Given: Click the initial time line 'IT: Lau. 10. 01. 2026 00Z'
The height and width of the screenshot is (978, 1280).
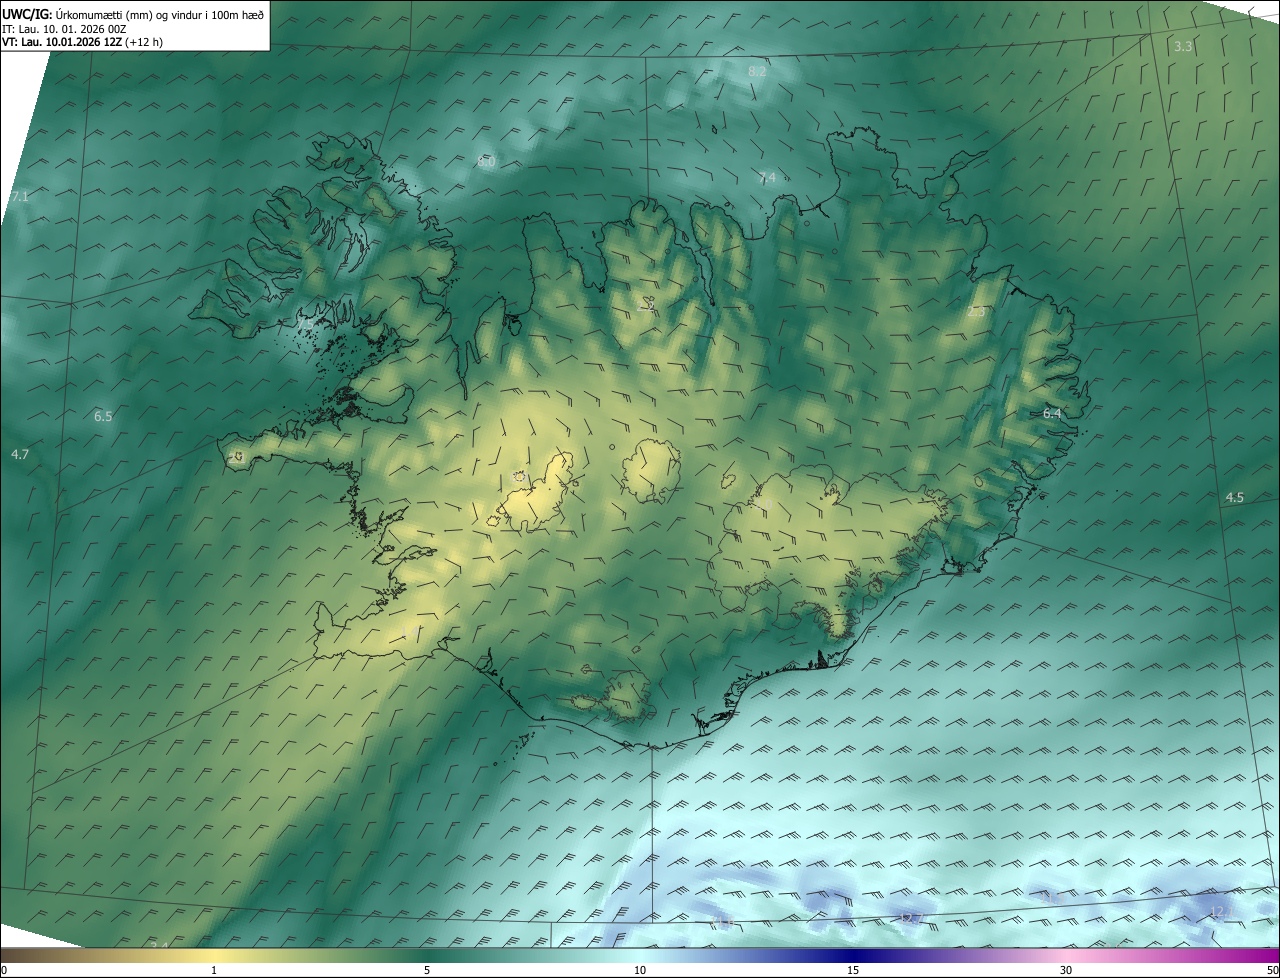Looking at the screenshot, I should [x=64, y=29].
